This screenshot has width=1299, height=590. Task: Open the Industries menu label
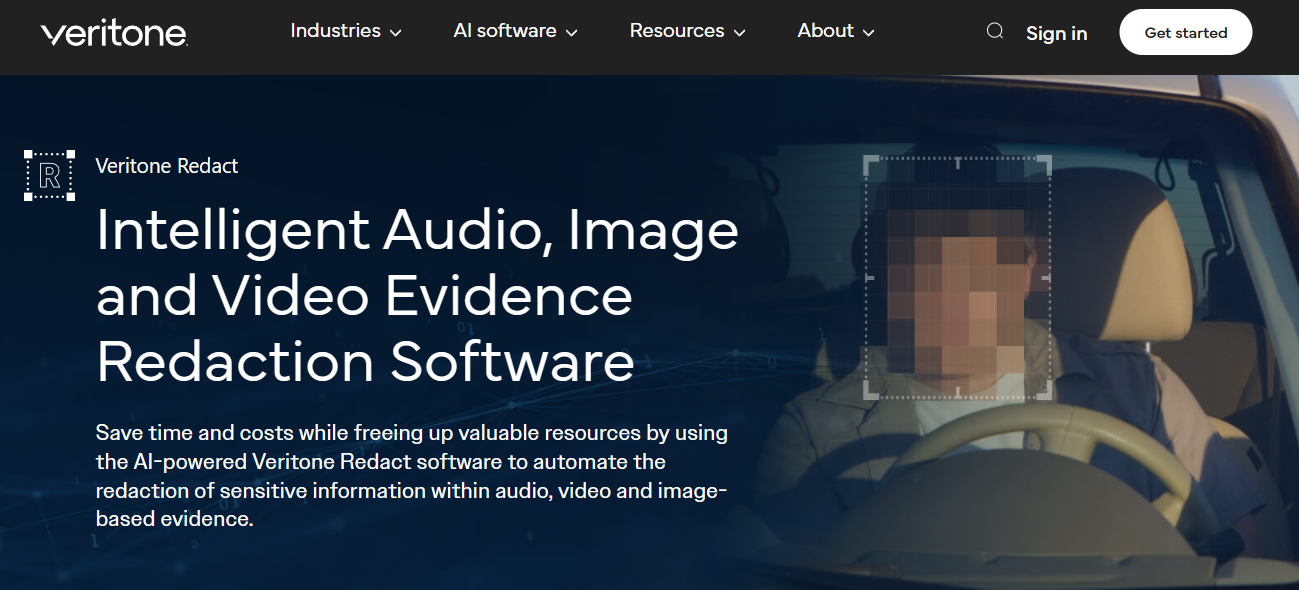pos(335,31)
